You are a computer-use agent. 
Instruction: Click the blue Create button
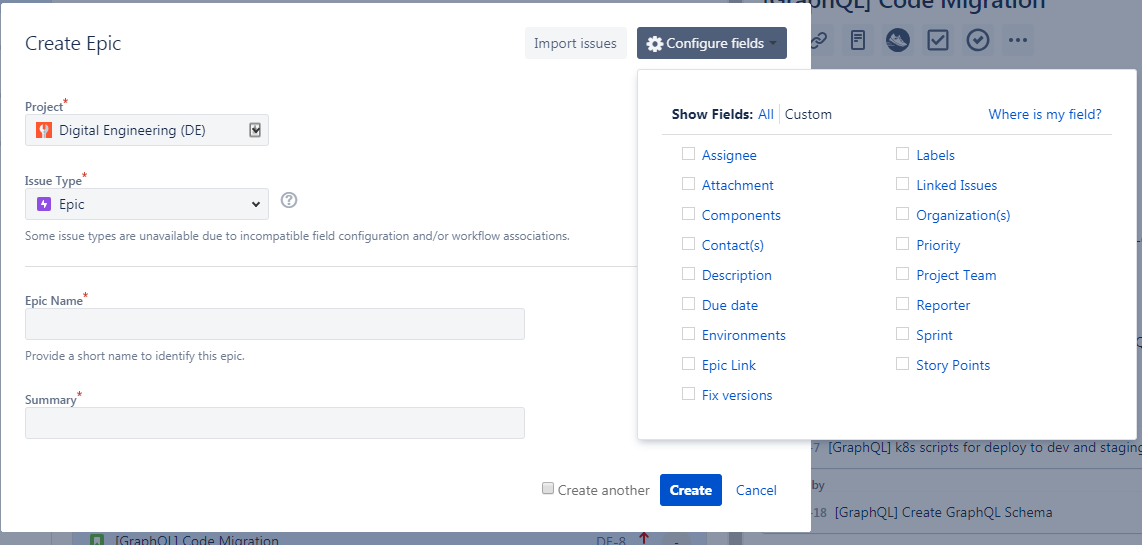pos(690,490)
